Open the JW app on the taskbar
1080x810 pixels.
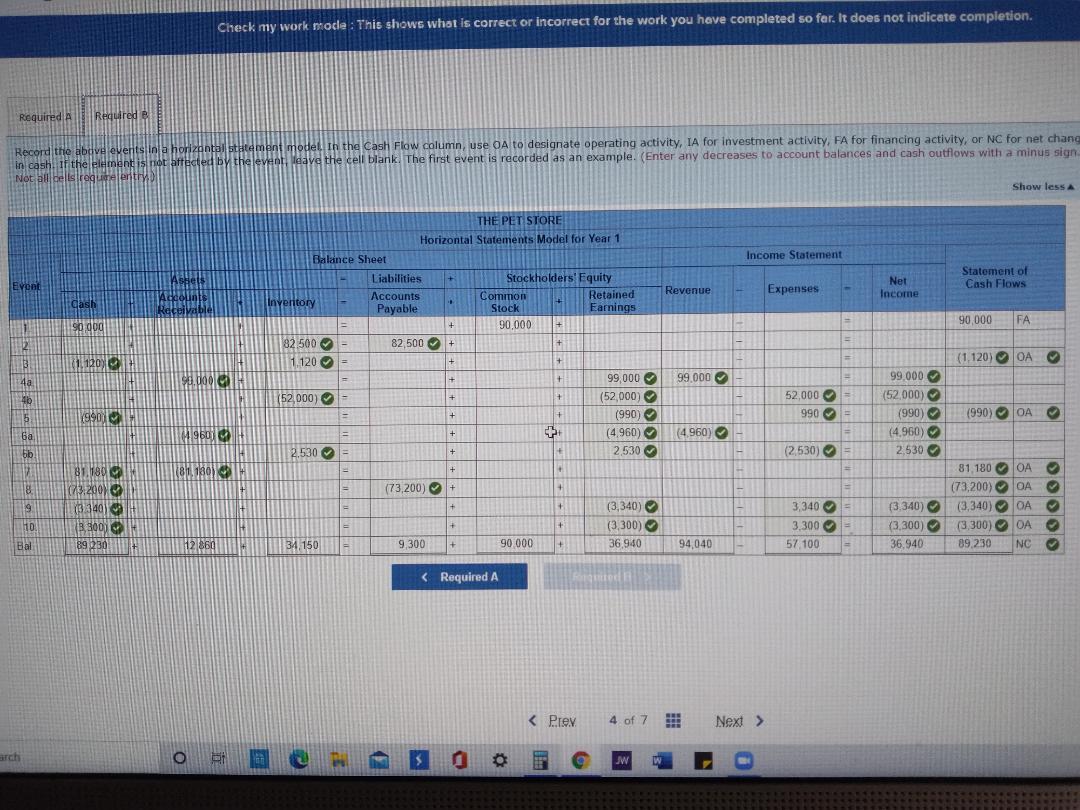tap(621, 760)
